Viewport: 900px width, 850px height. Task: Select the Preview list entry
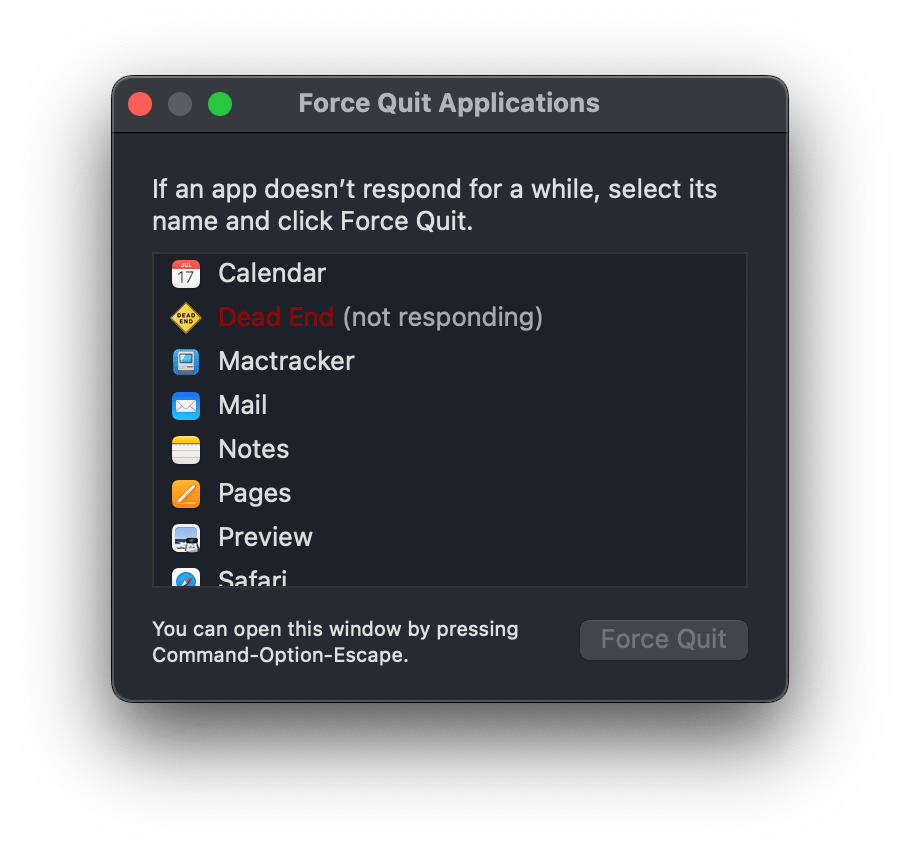(266, 537)
